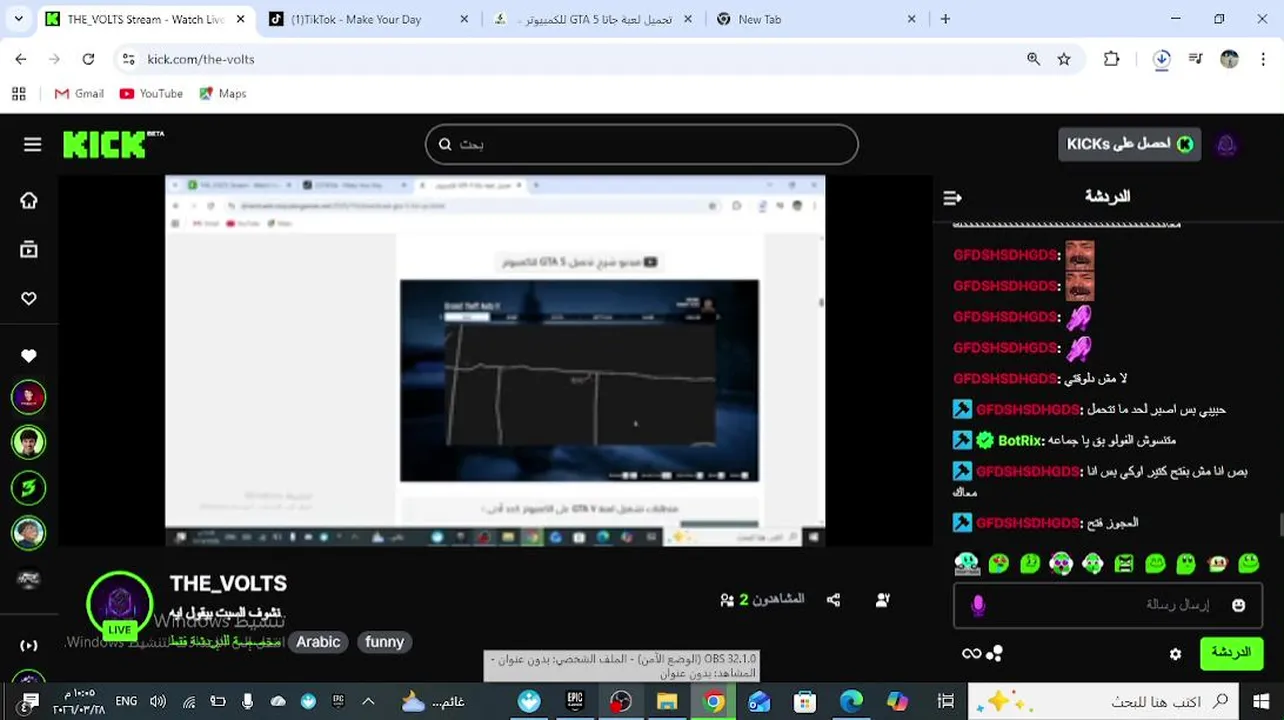
Task: Pick the angry square green emote
Action: click(1124, 565)
